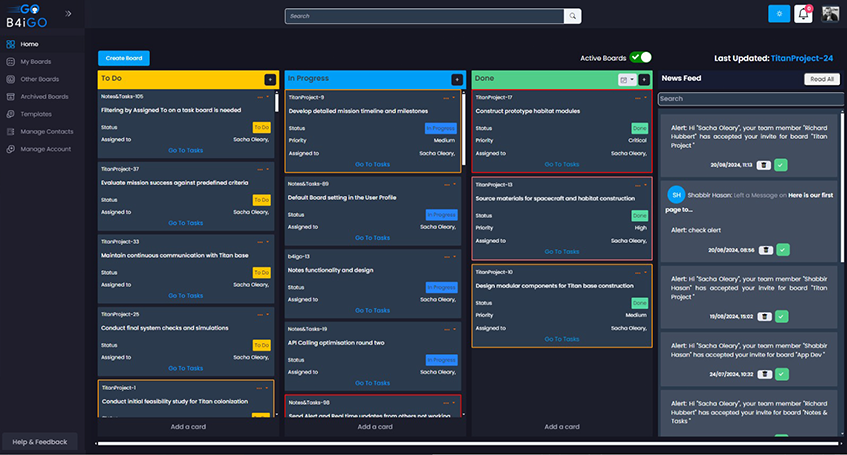Go to Archived Boards in sidebar
This screenshot has width=847, height=455.
44,97
